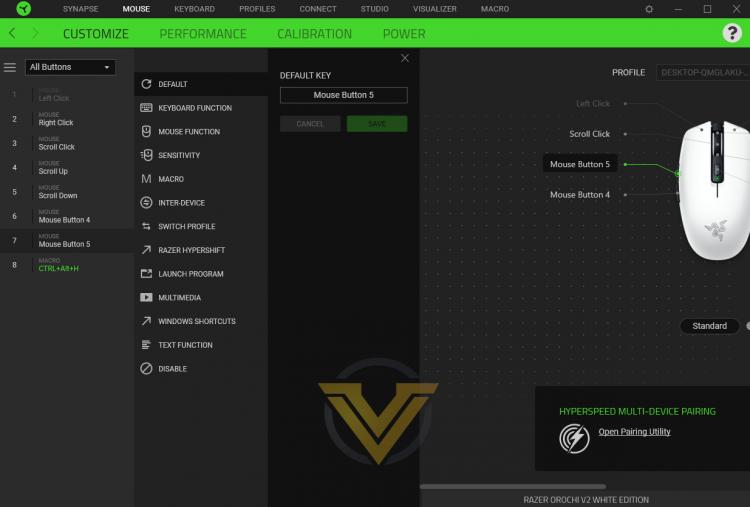Click the horizontal scrollbar at the bottom
The image size is (750, 507).
(513, 486)
